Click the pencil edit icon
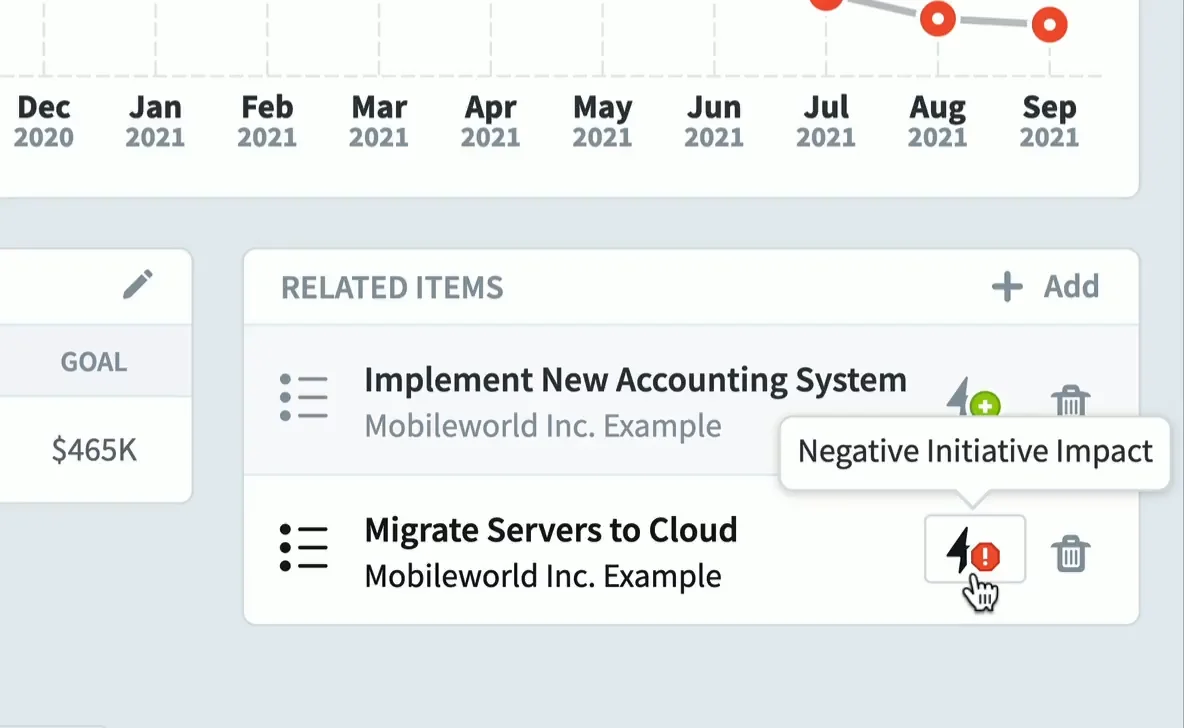The height and width of the screenshot is (728, 1184). pos(138,285)
